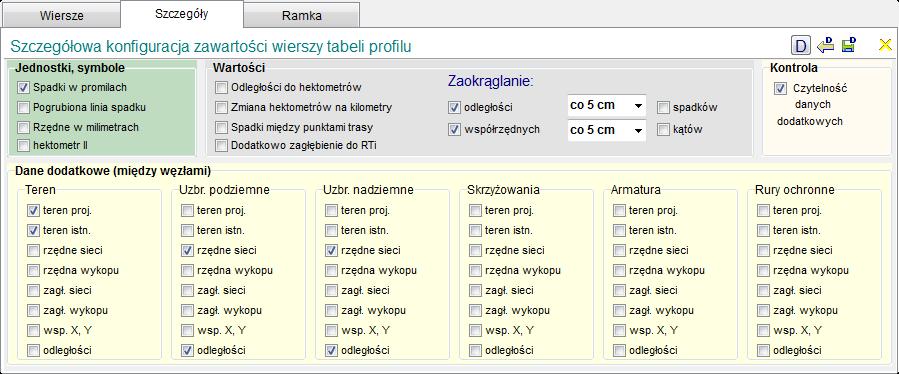Check odległości under Rury ochronne
This screenshot has height=374, width=899.
(763, 350)
